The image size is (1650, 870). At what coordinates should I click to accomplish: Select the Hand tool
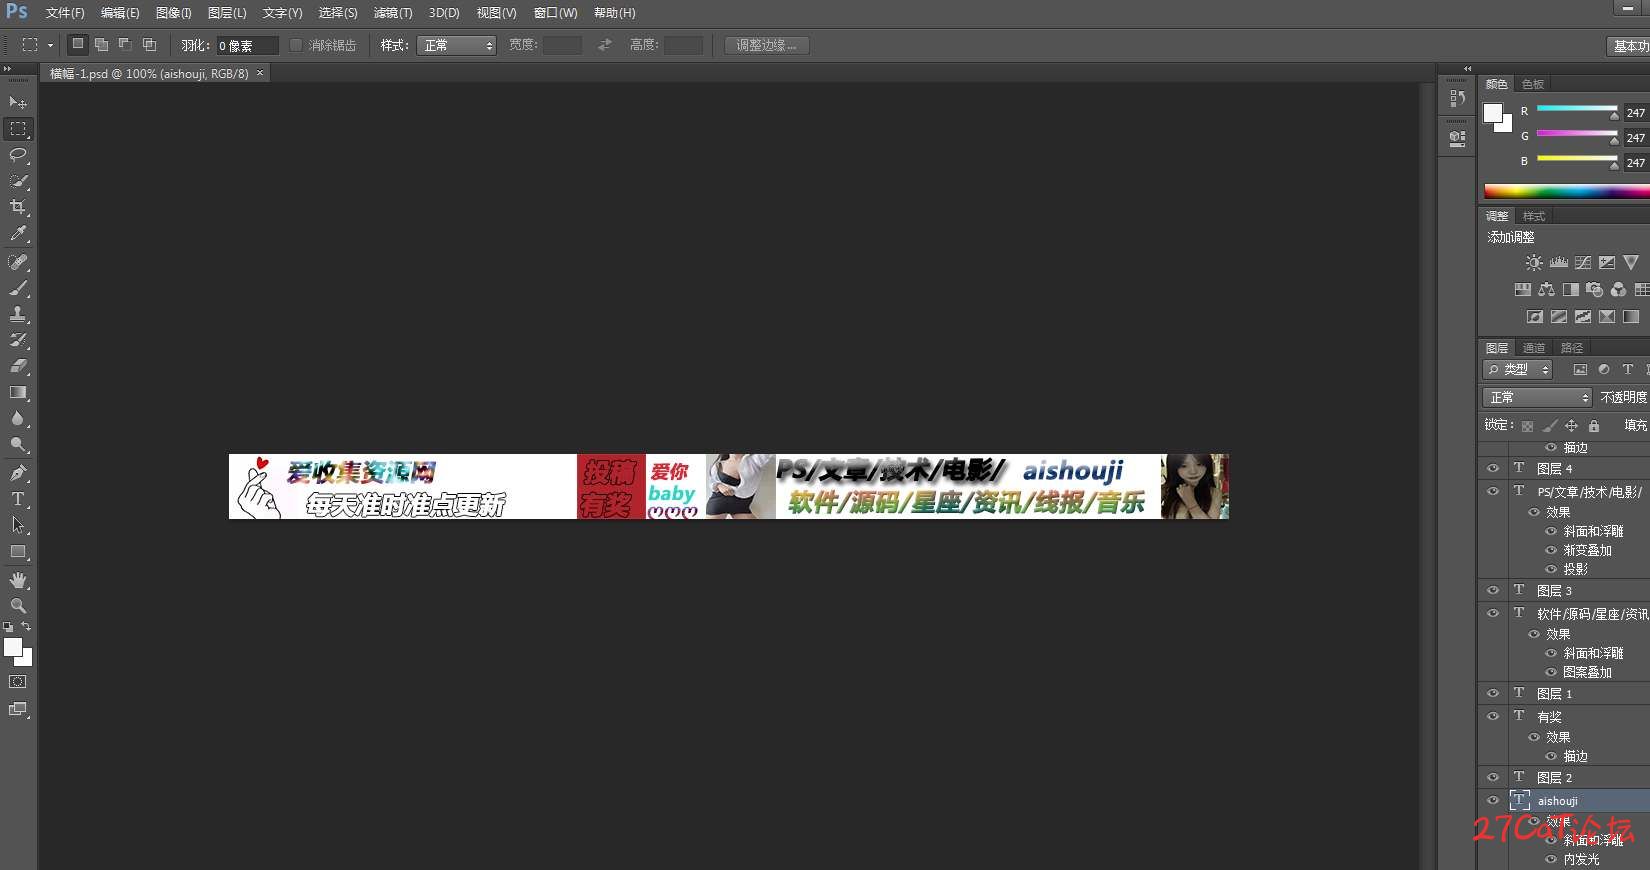click(x=18, y=580)
